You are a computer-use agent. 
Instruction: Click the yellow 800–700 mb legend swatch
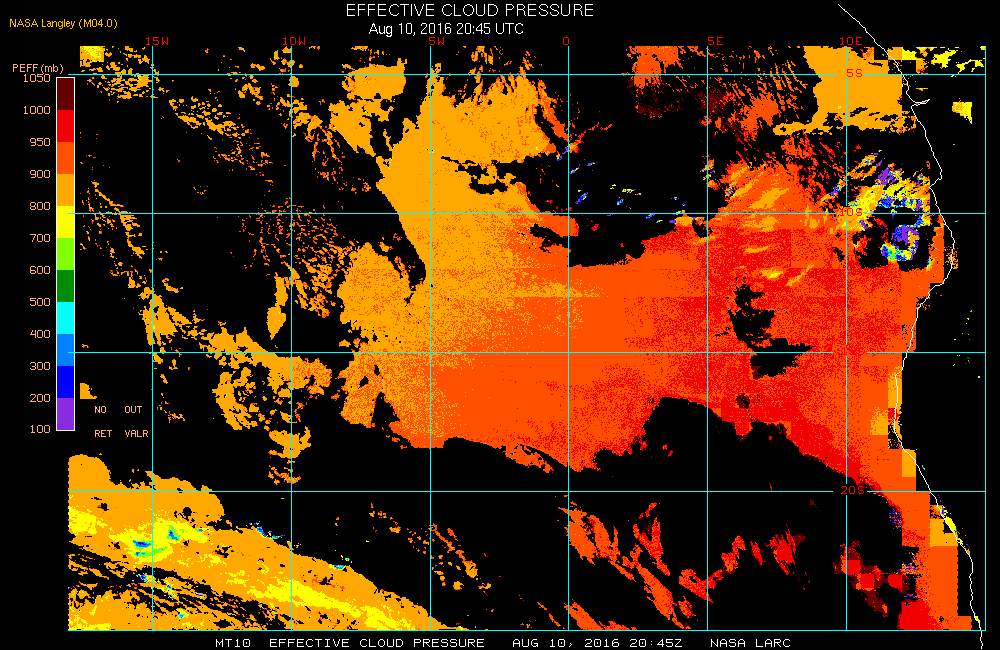pyautogui.click(x=66, y=222)
